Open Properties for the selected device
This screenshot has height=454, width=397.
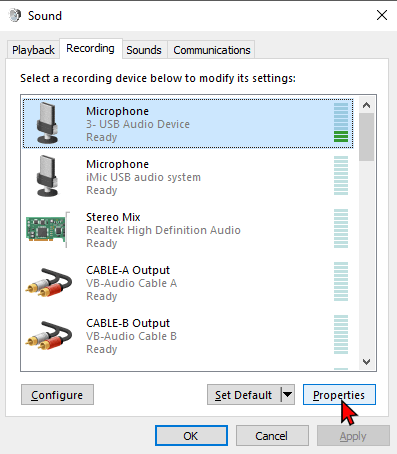pos(339,395)
